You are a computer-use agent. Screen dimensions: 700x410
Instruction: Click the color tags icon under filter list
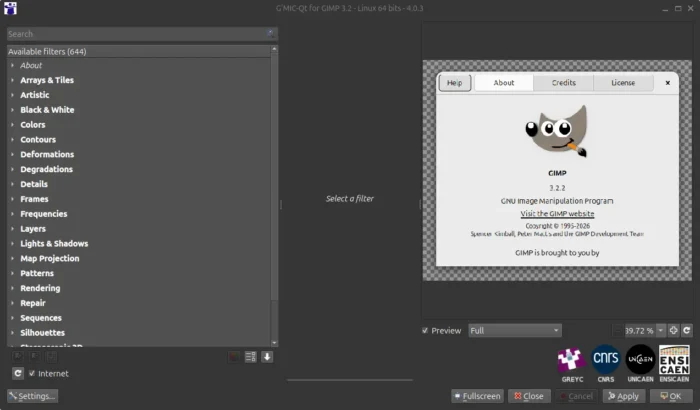click(x=233, y=357)
